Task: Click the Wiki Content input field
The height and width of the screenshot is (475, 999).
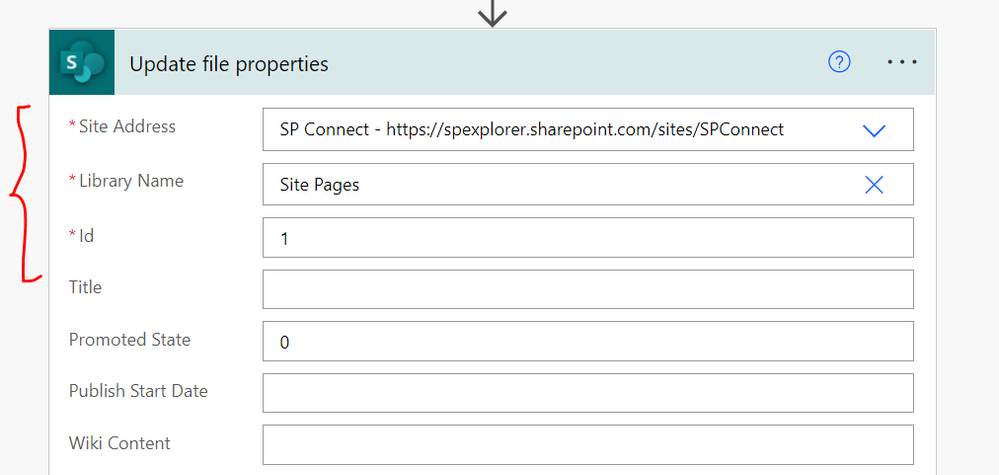Action: [588, 444]
